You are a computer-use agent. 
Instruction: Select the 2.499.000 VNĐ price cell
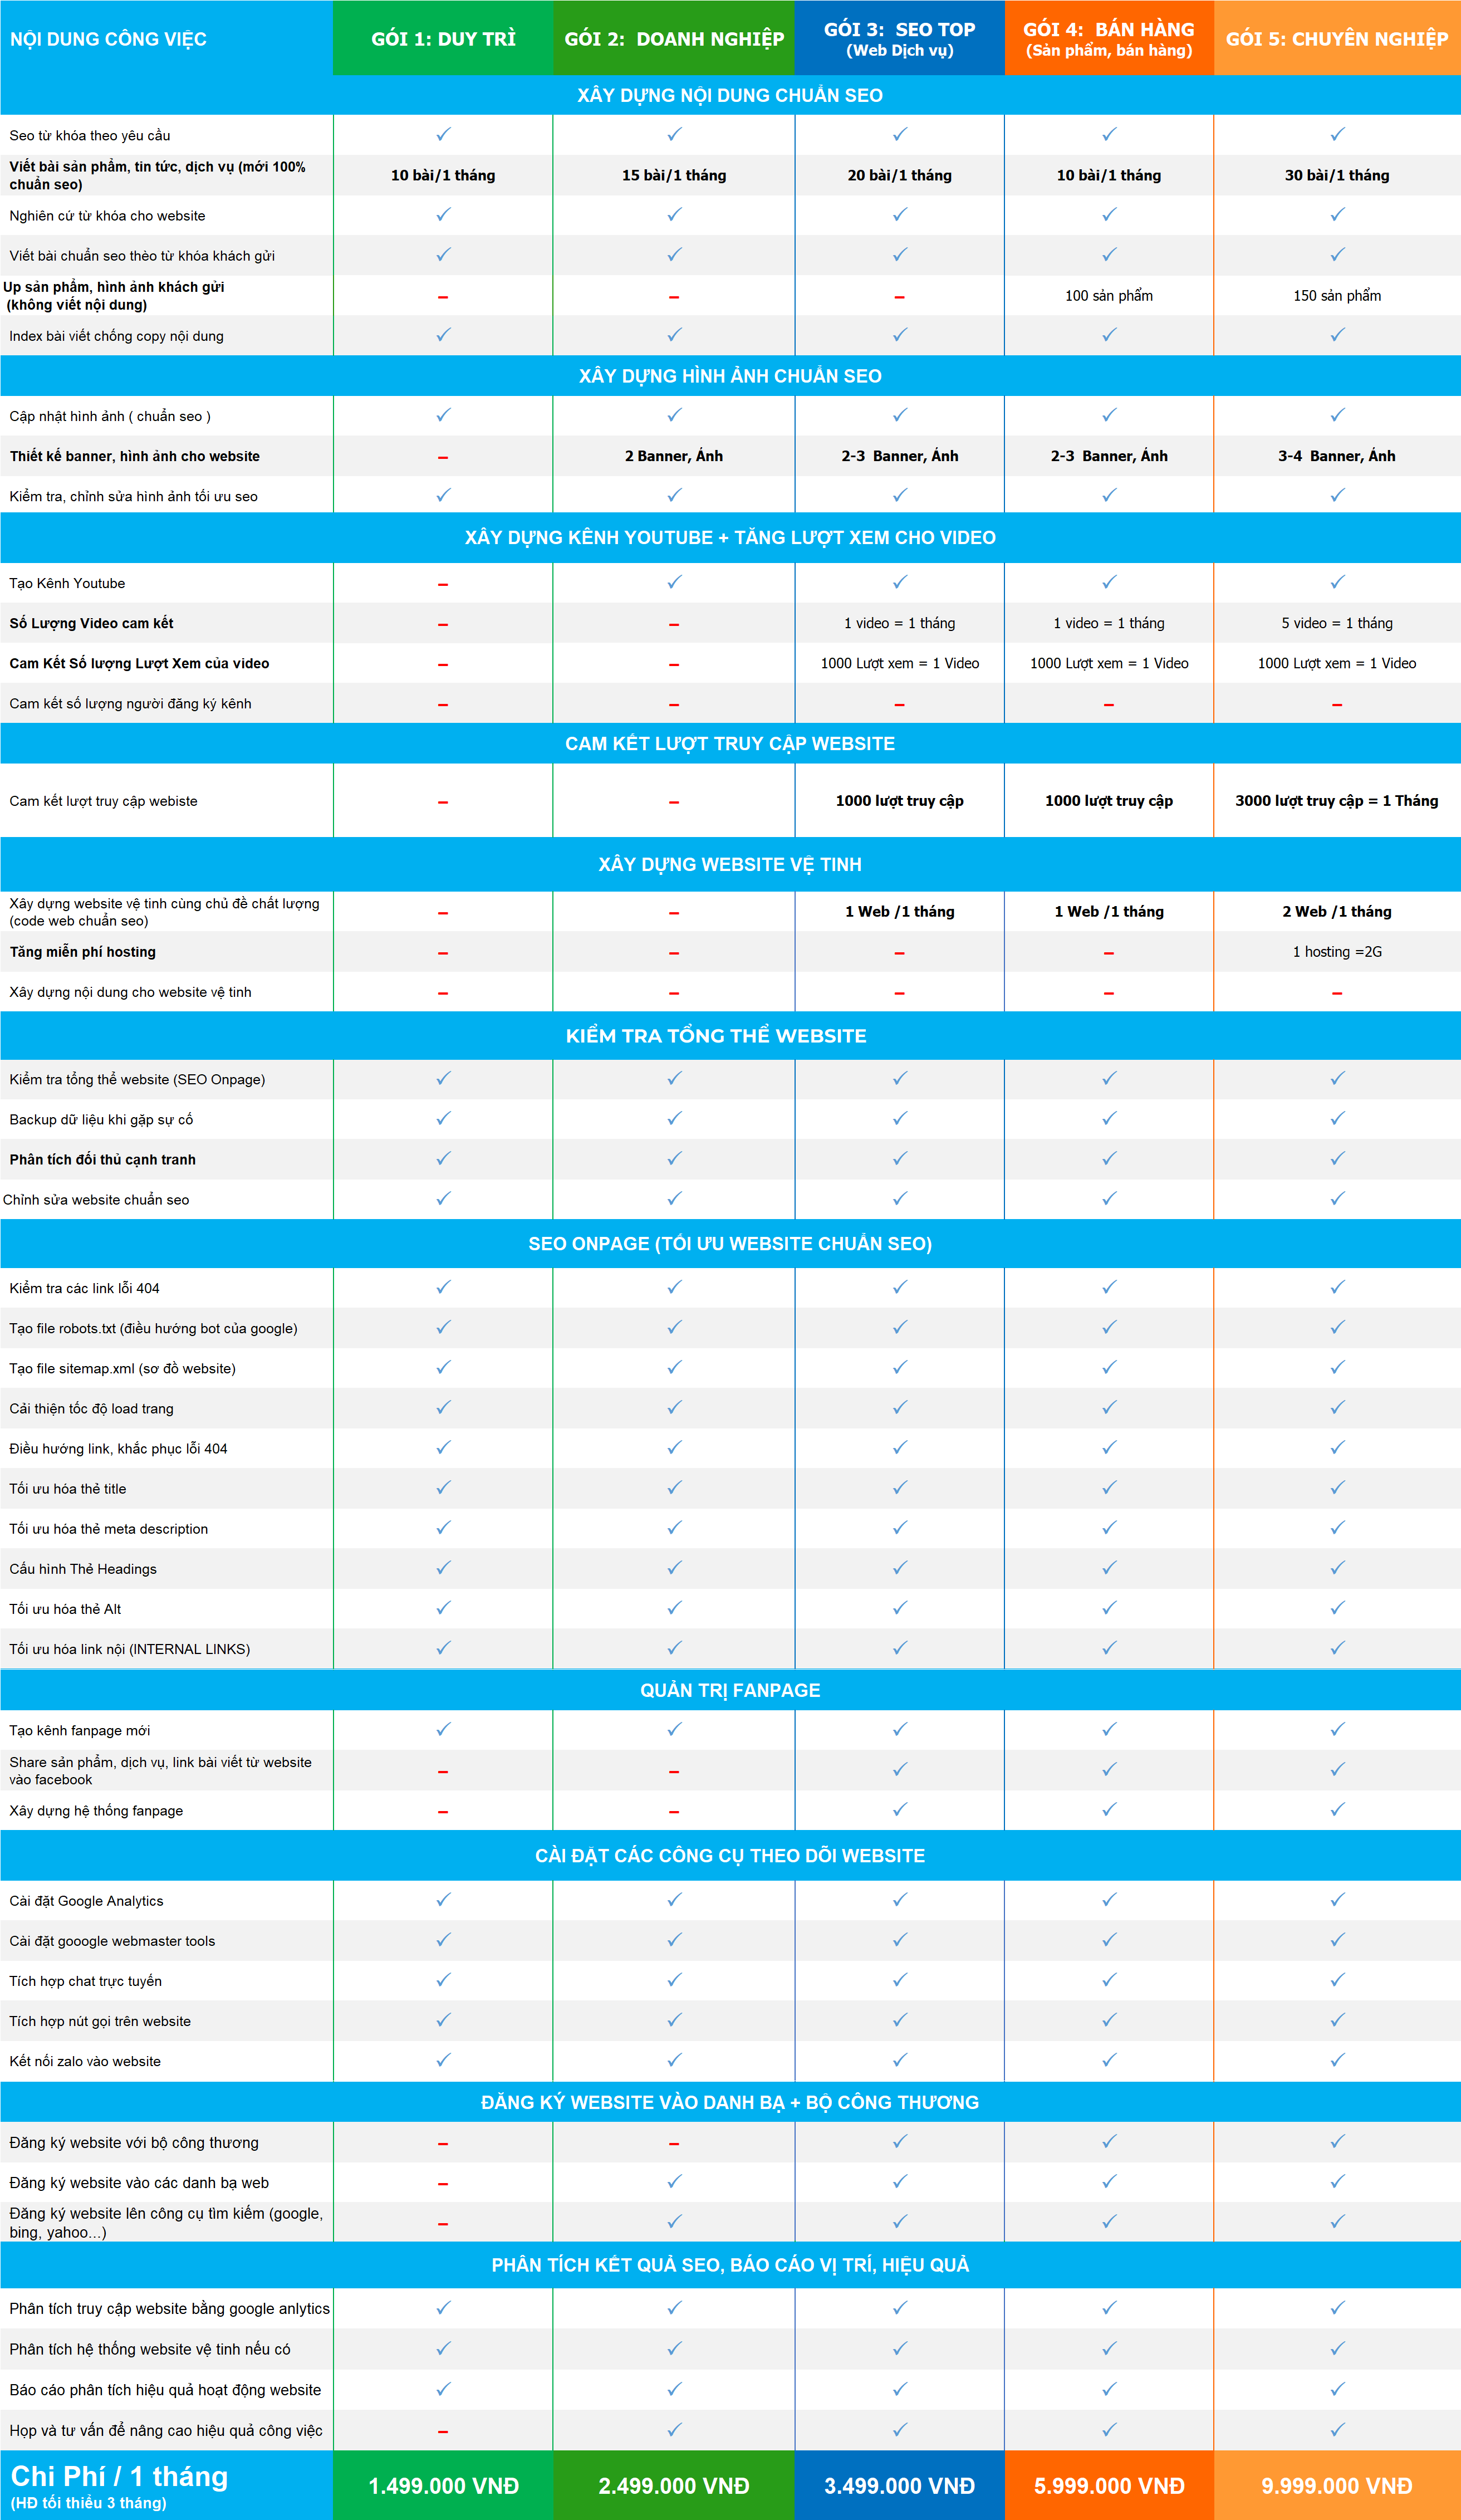pyautogui.click(x=674, y=2485)
